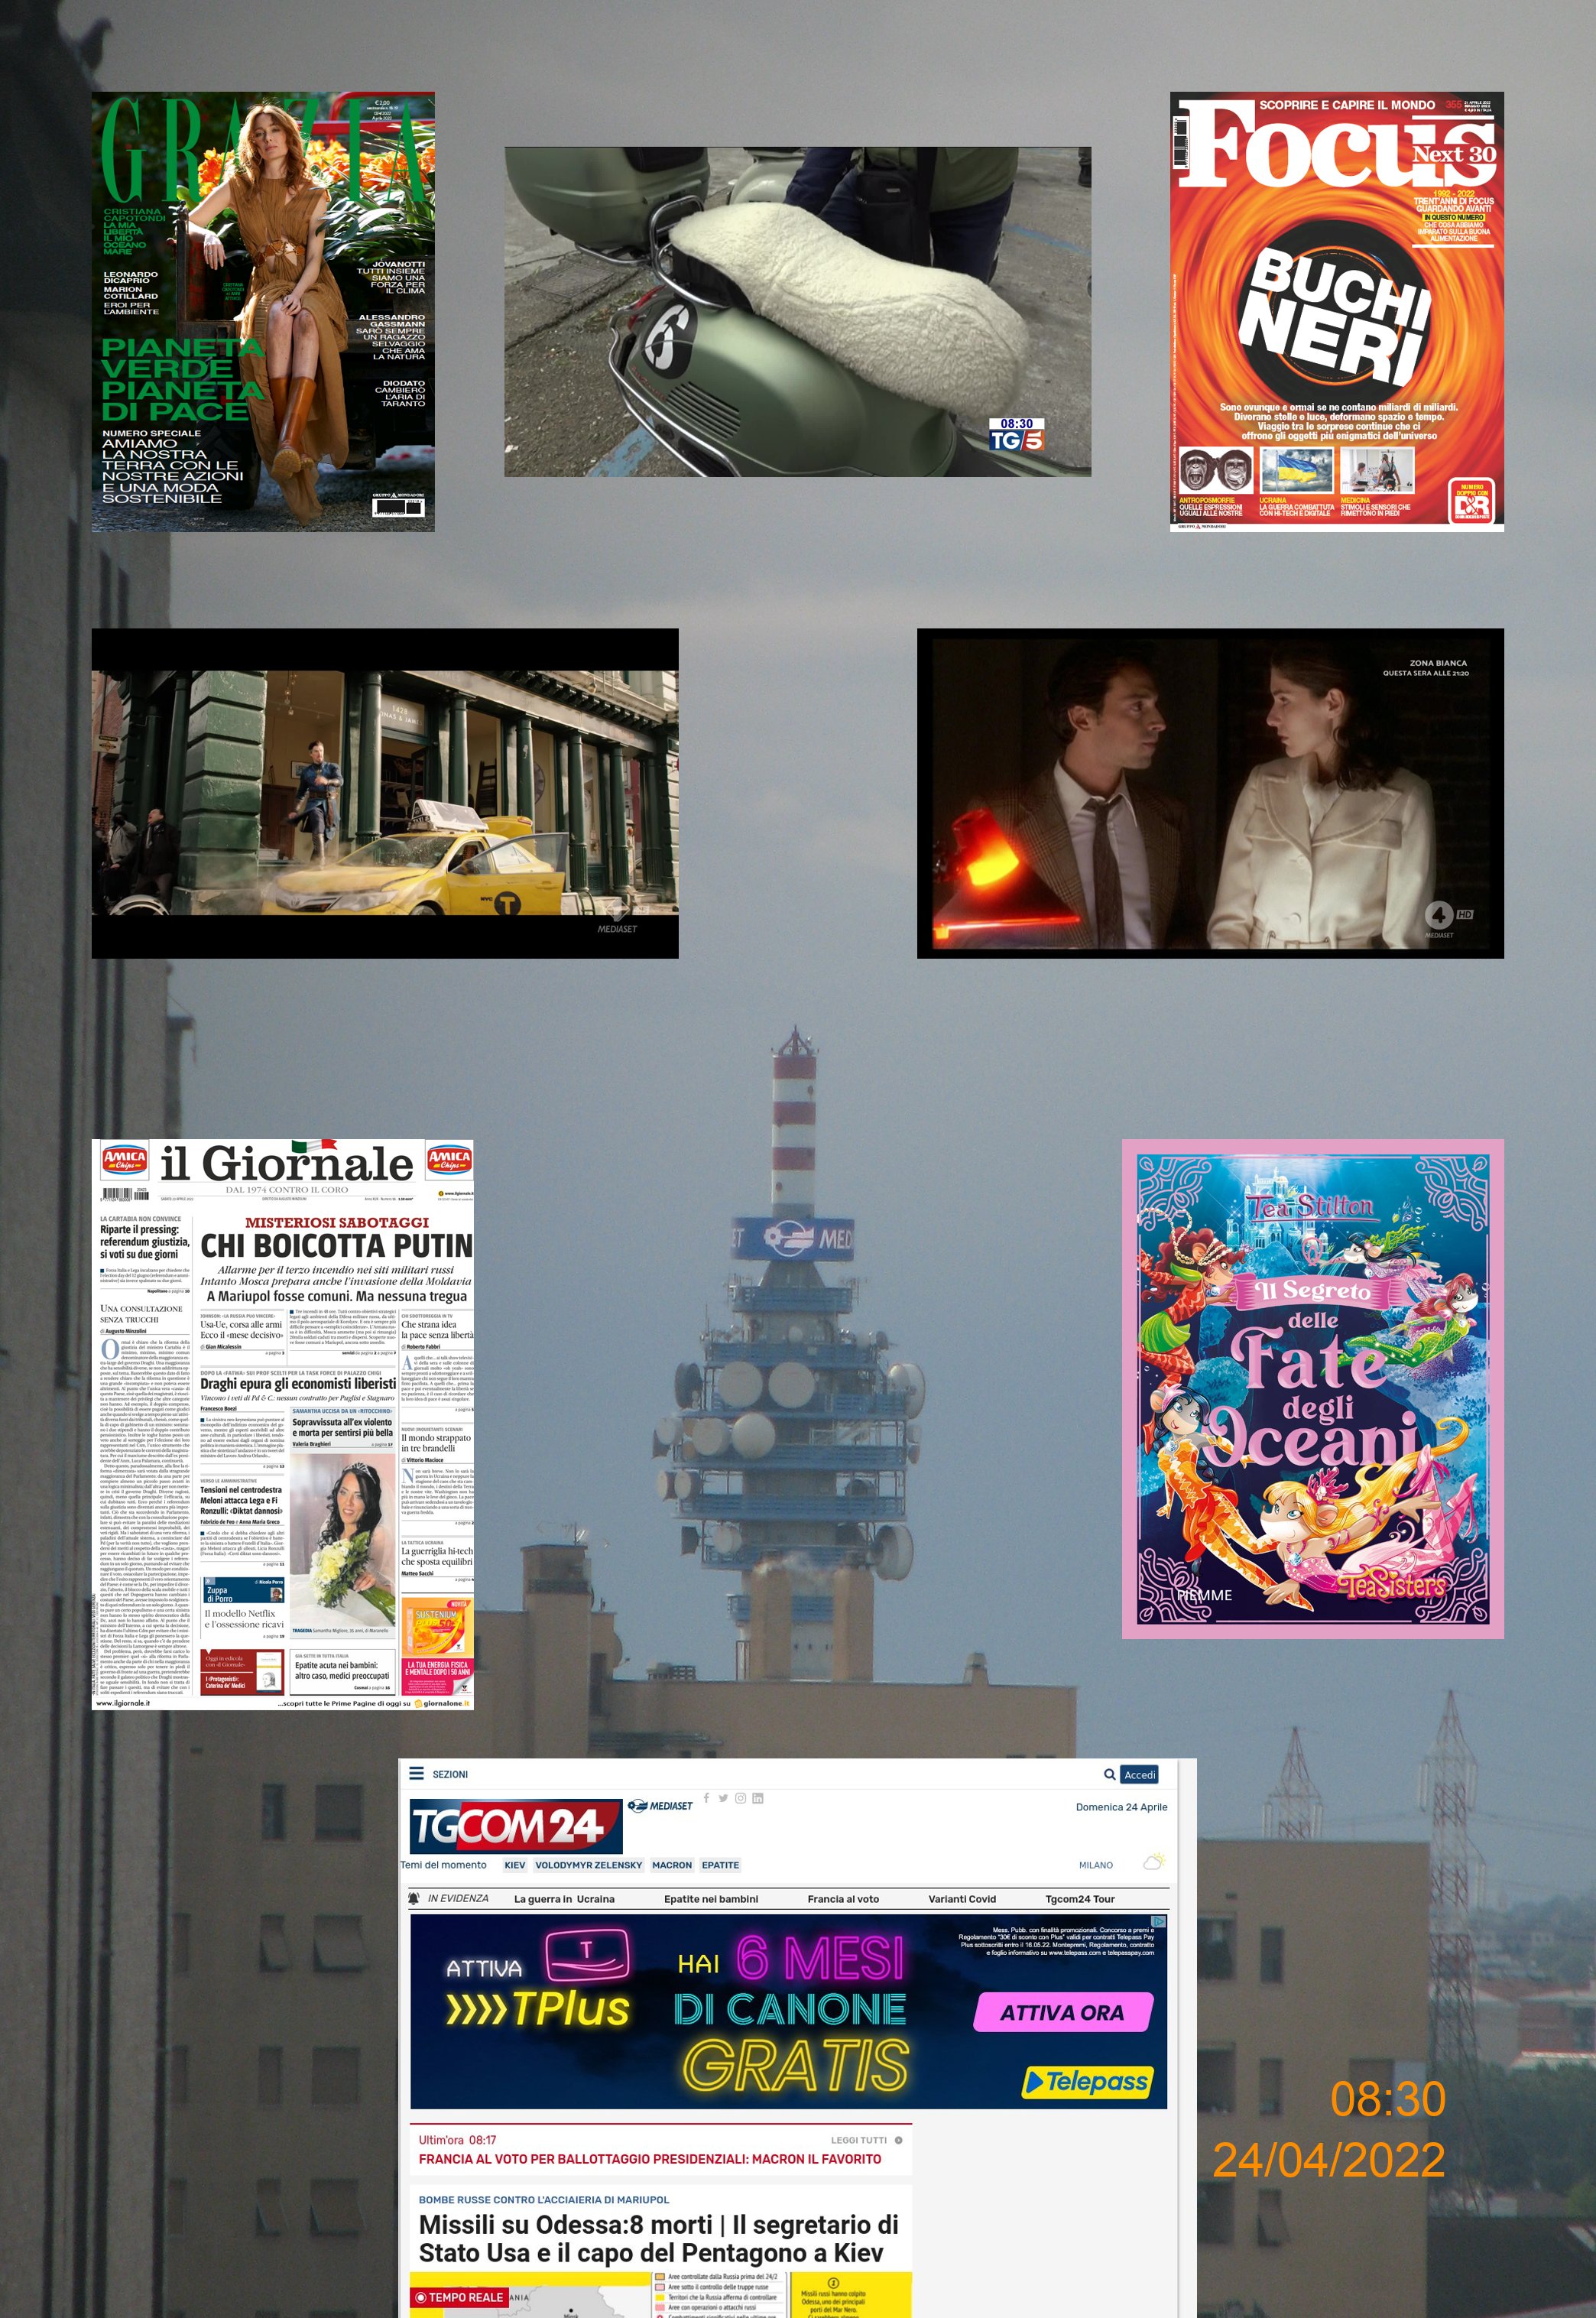
Task: Open TGCOM24 Twitter icon
Action: pos(723,1798)
